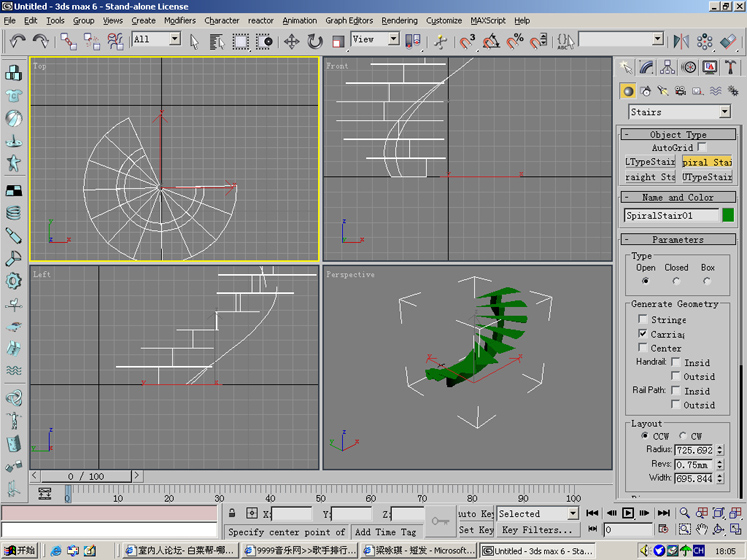This screenshot has height=560, width=747.
Task: Open the Hierarchy panel tab
Action: 668,67
